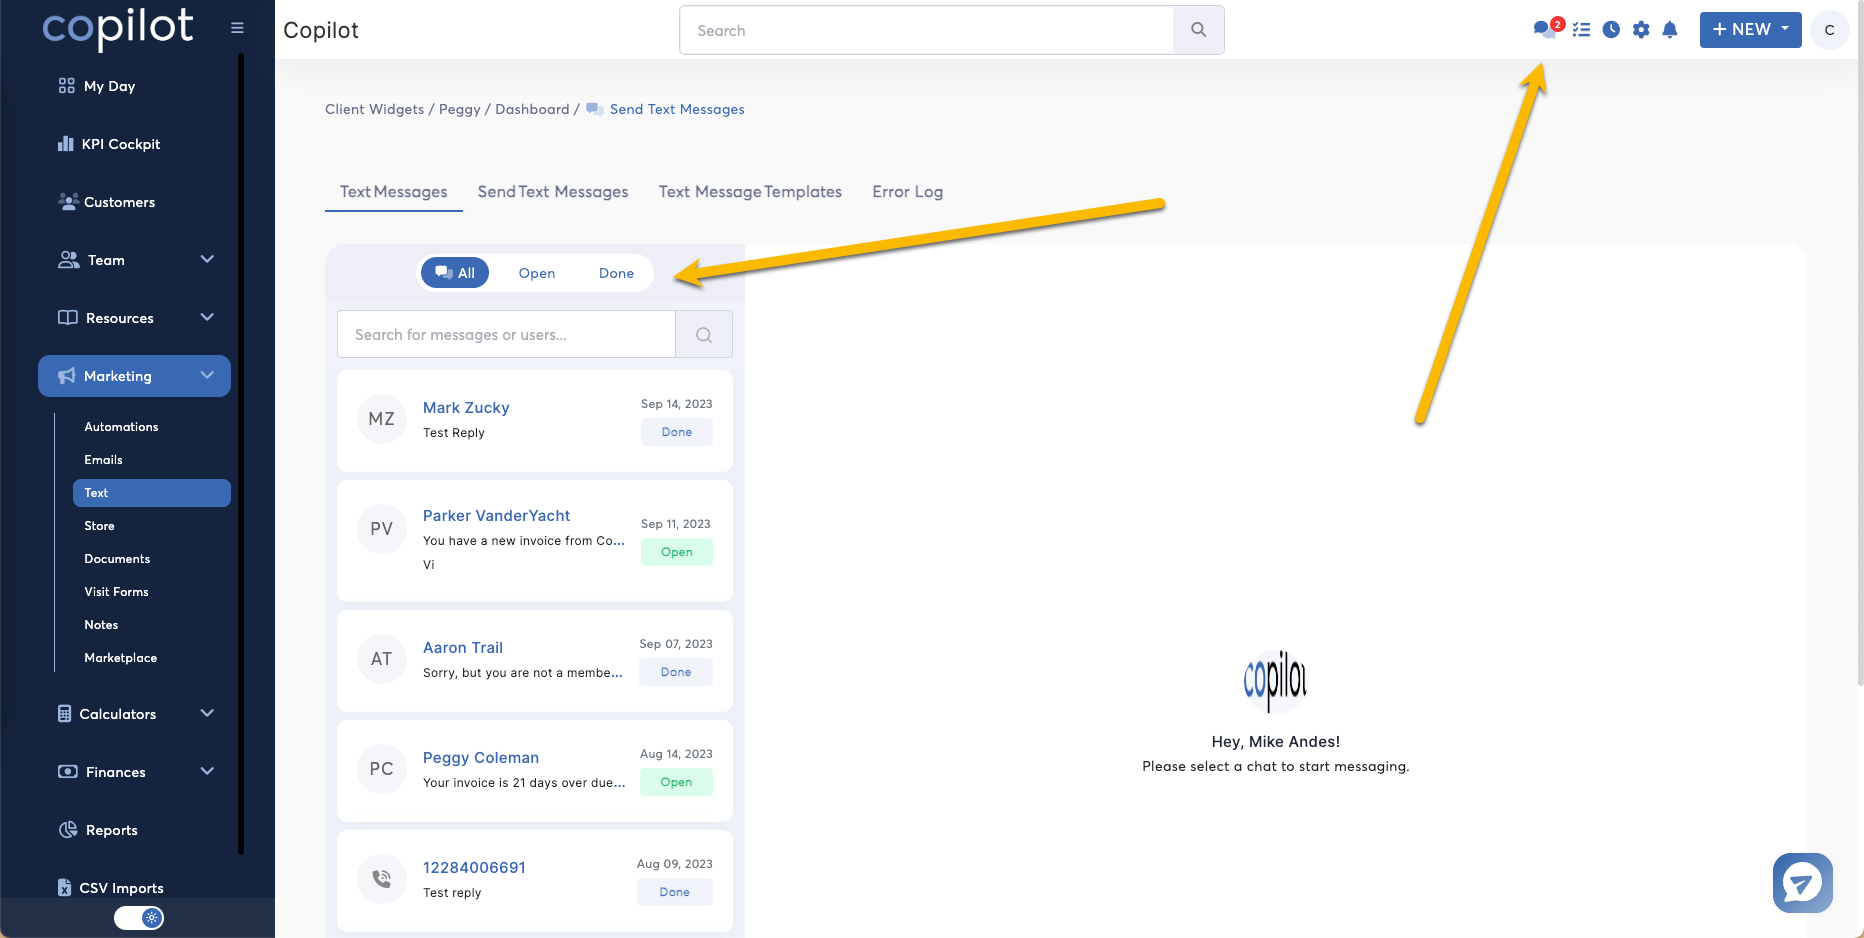Screen dimensions: 1864x938
Task: Open Documents under Marketing
Action: pos(117,559)
